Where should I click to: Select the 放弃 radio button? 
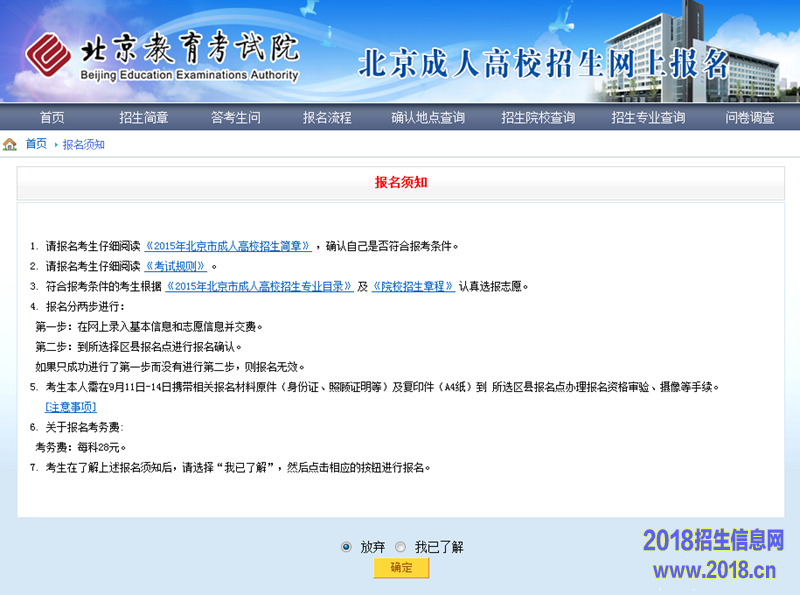346,547
